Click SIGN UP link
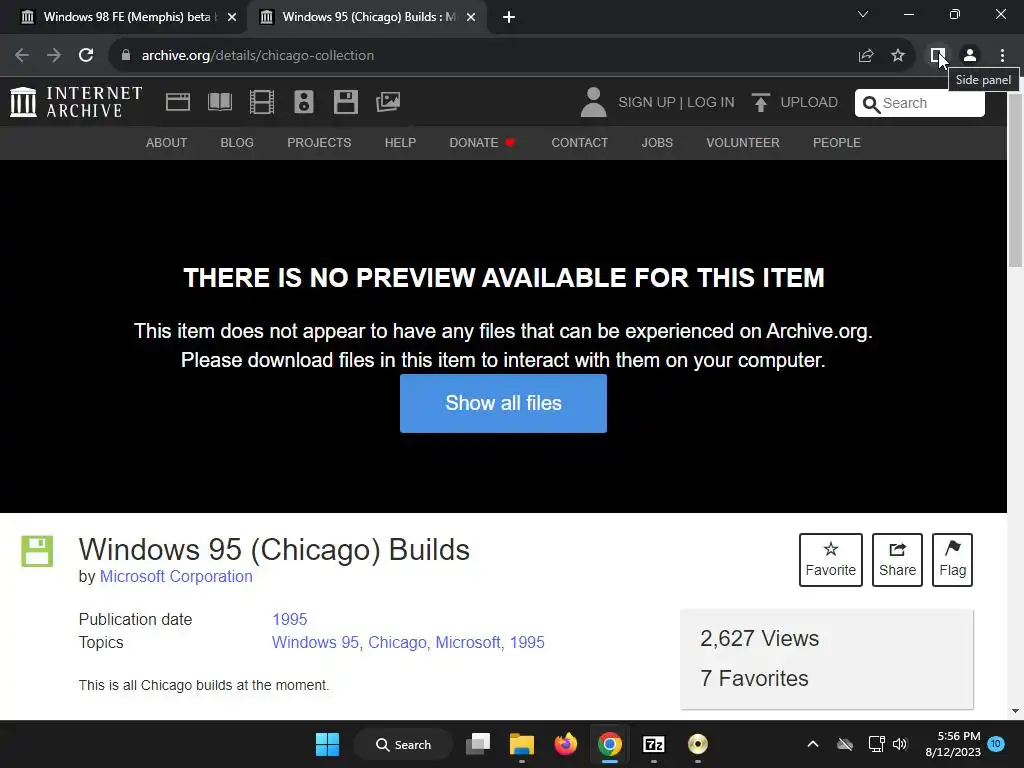 [x=647, y=103]
